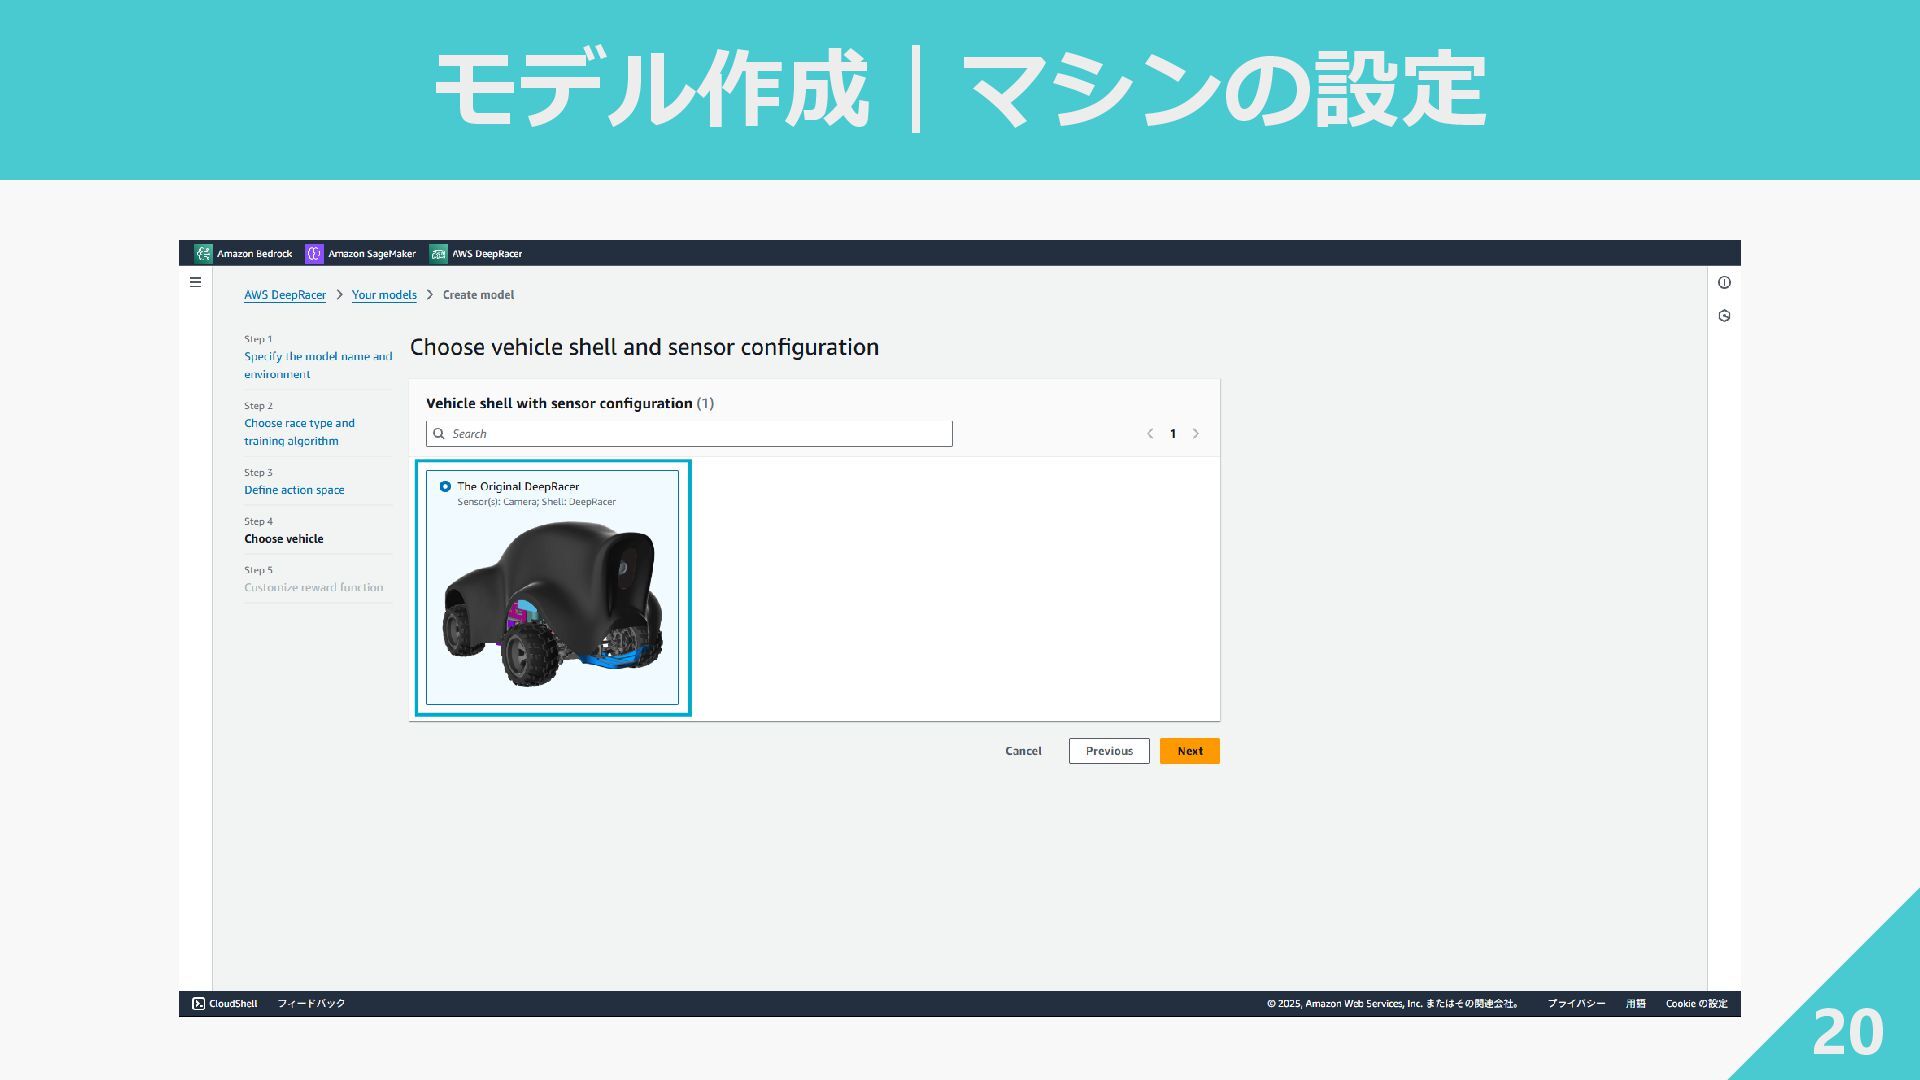Open Your models breadcrumb link
1920x1080 pixels.
click(384, 295)
